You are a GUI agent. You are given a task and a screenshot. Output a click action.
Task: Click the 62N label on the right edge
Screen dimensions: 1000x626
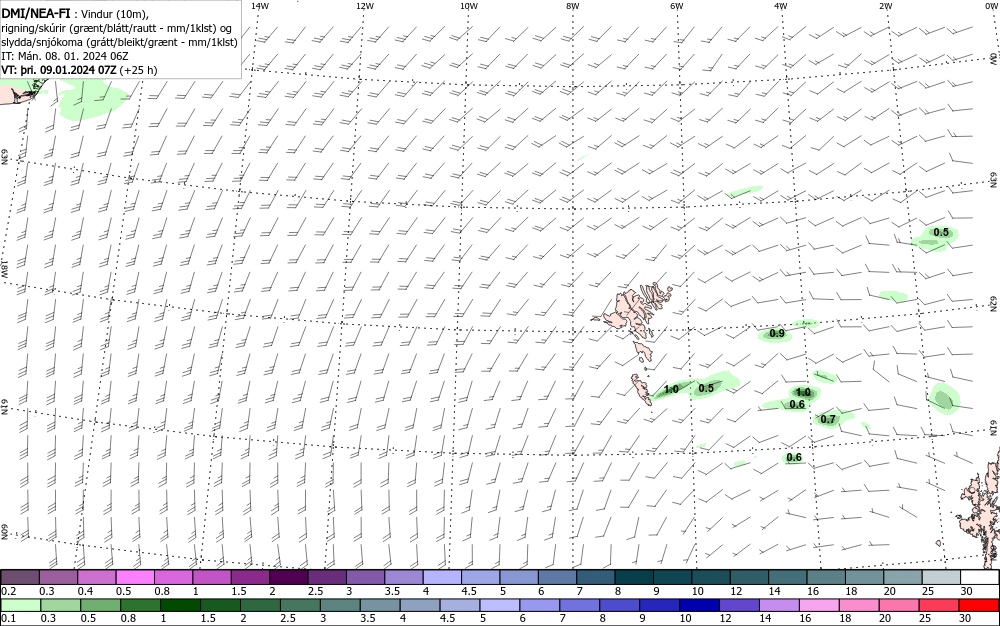coord(994,303)
